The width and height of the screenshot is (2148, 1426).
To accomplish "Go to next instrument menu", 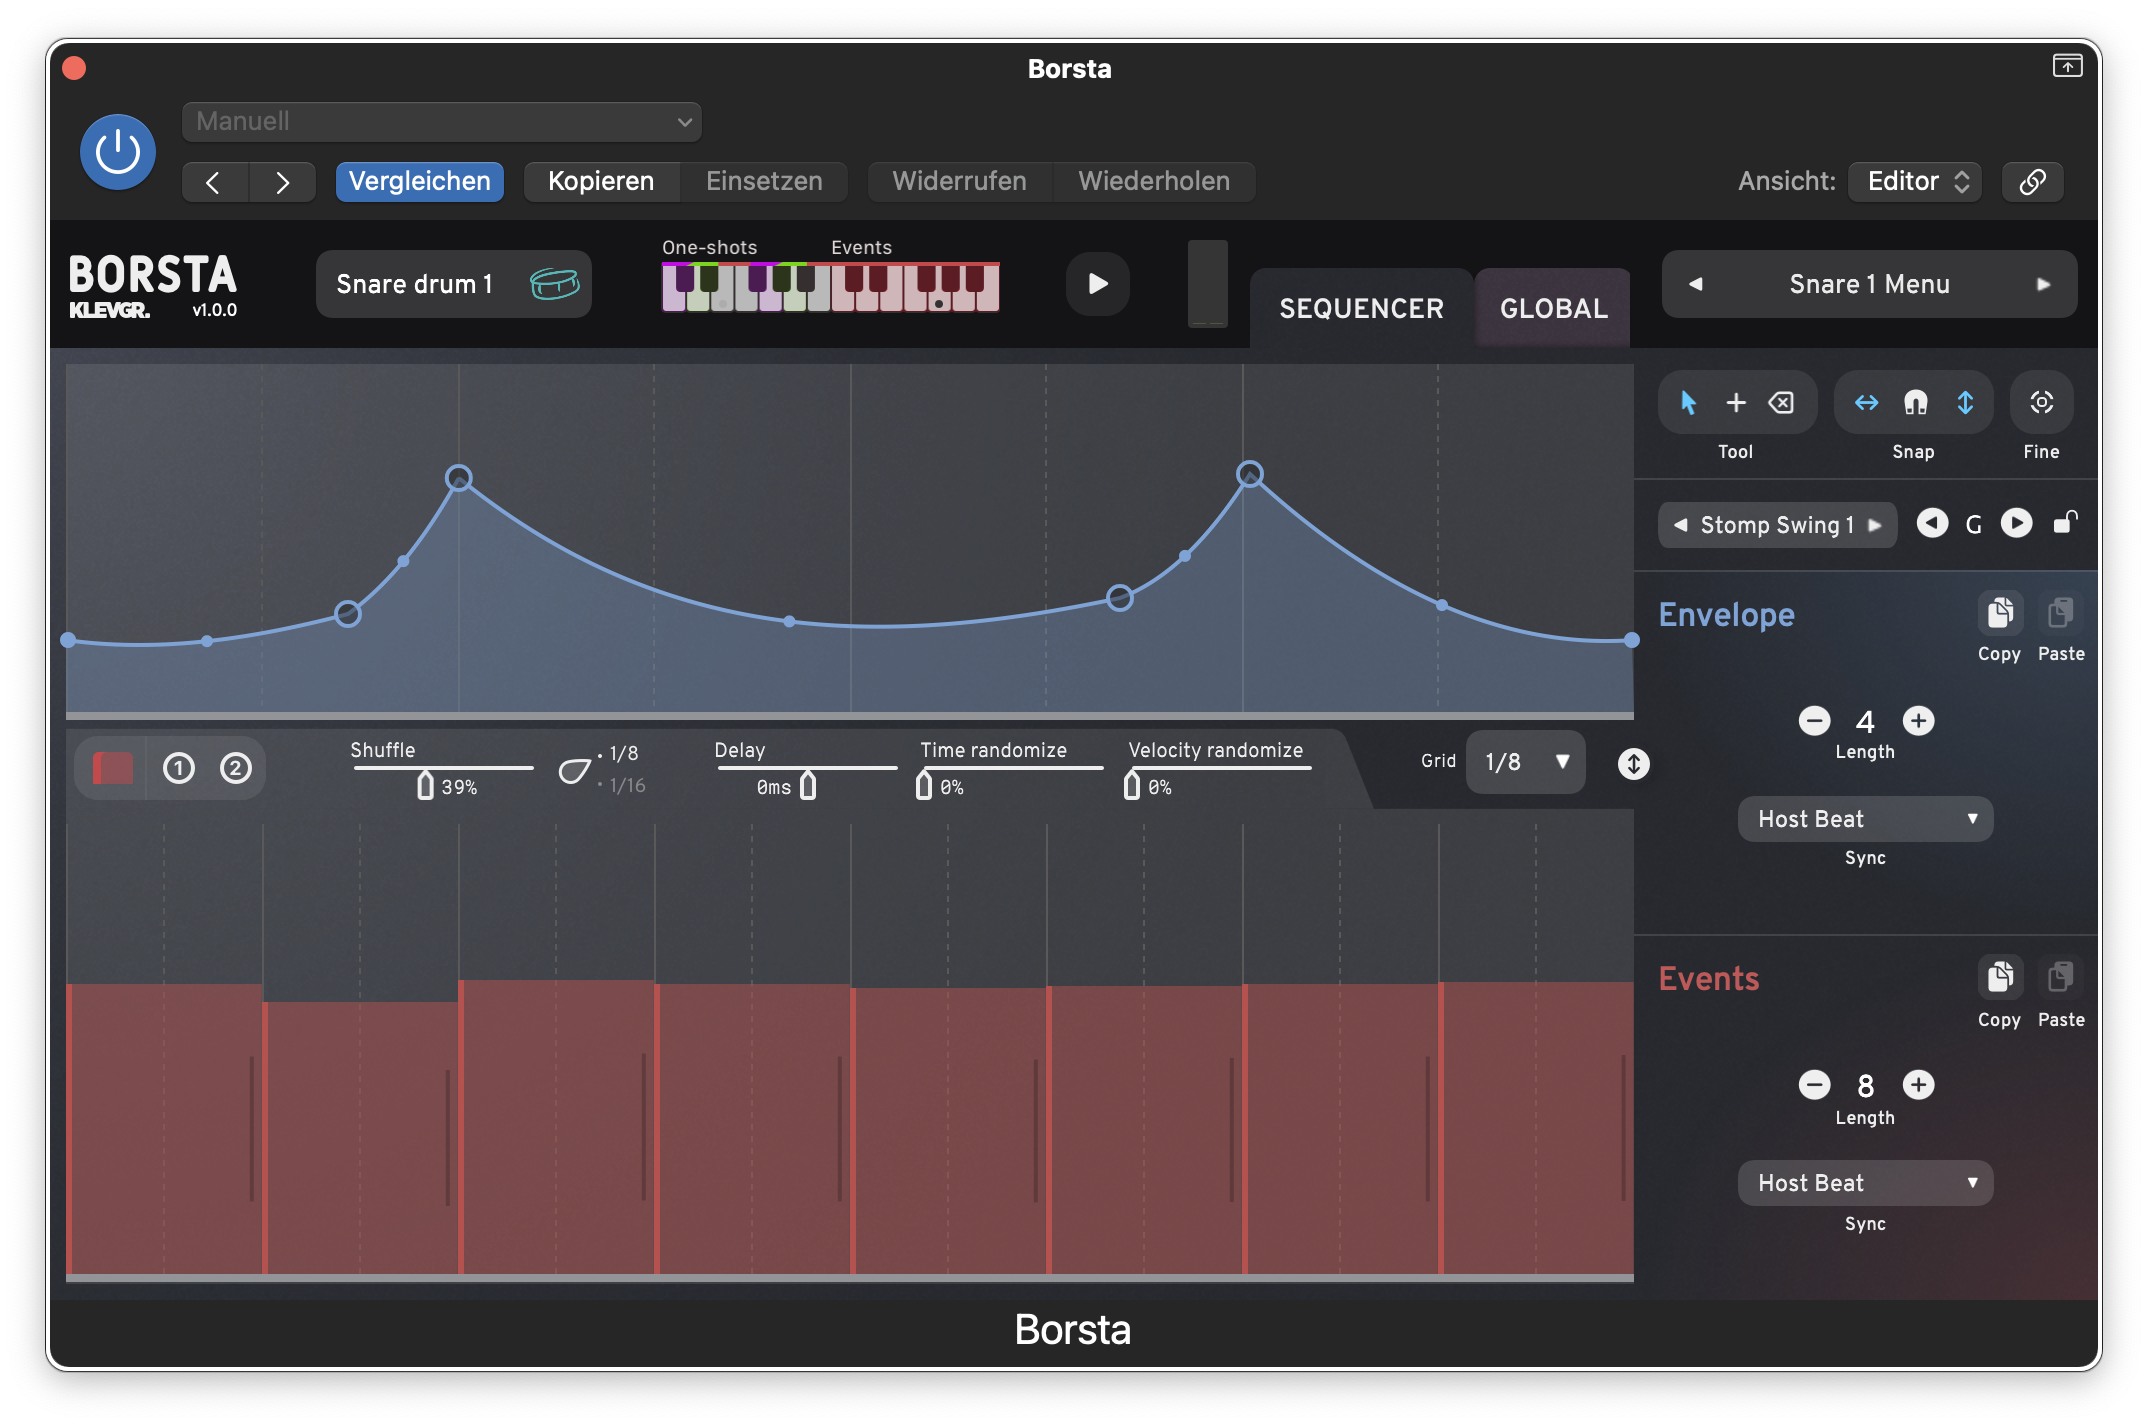I will 2043,284.
